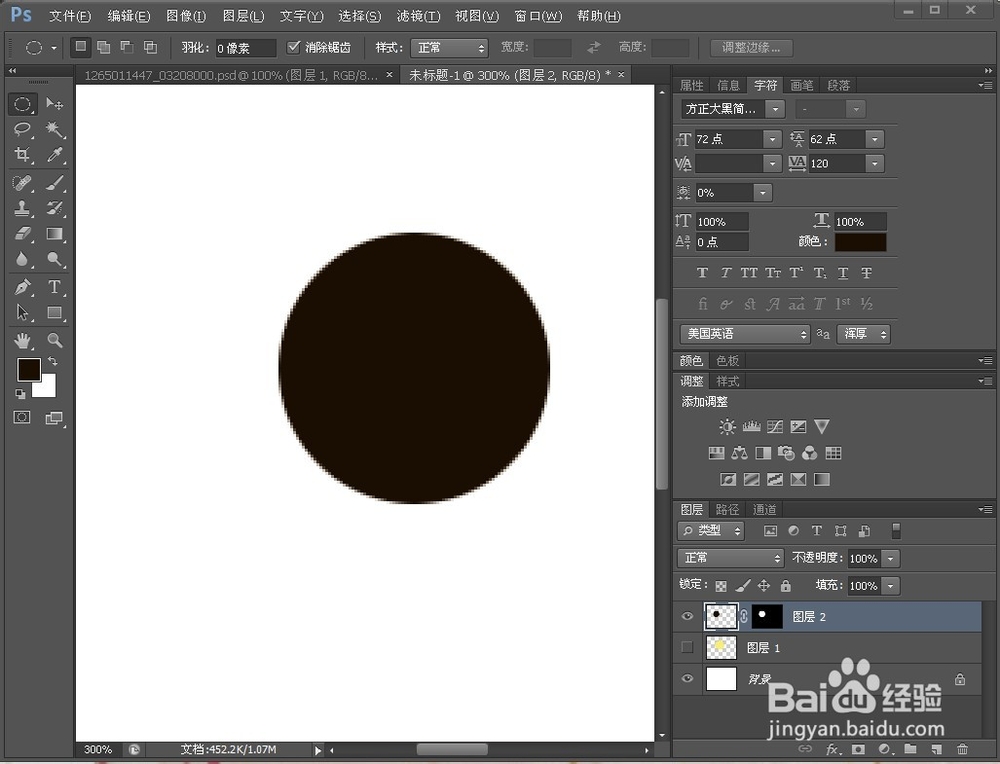Switch to the 路径 tab
1000x764 pixels.
727,509
